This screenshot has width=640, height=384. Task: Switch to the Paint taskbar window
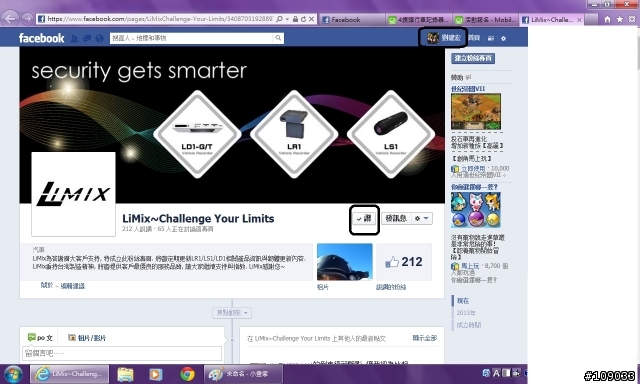click(242, 374)
